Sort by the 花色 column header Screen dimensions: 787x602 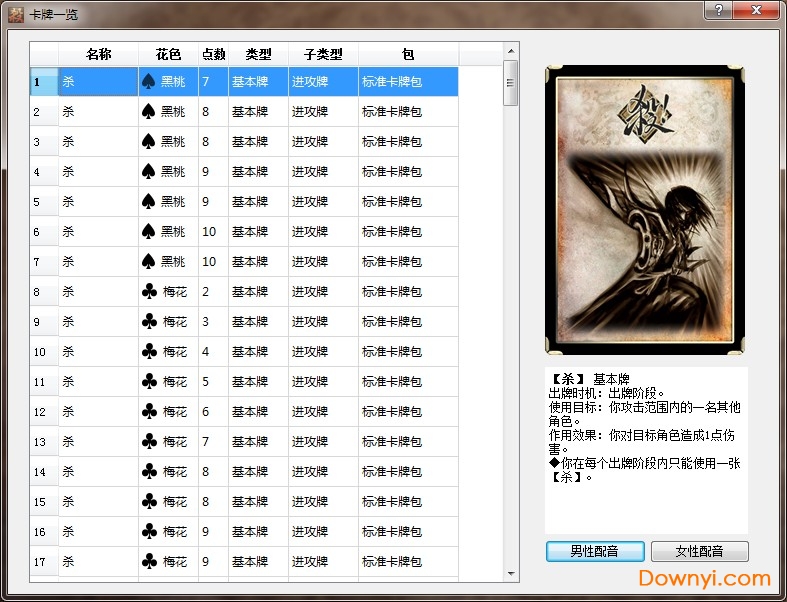pos(168,54)
